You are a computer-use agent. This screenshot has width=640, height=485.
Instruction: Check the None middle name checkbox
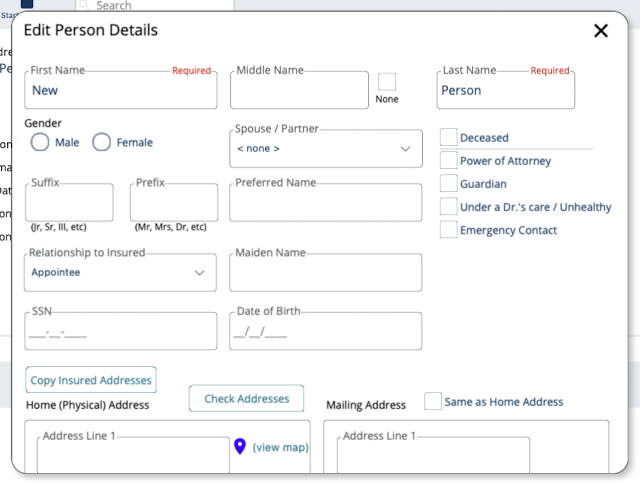pos(387,82)
